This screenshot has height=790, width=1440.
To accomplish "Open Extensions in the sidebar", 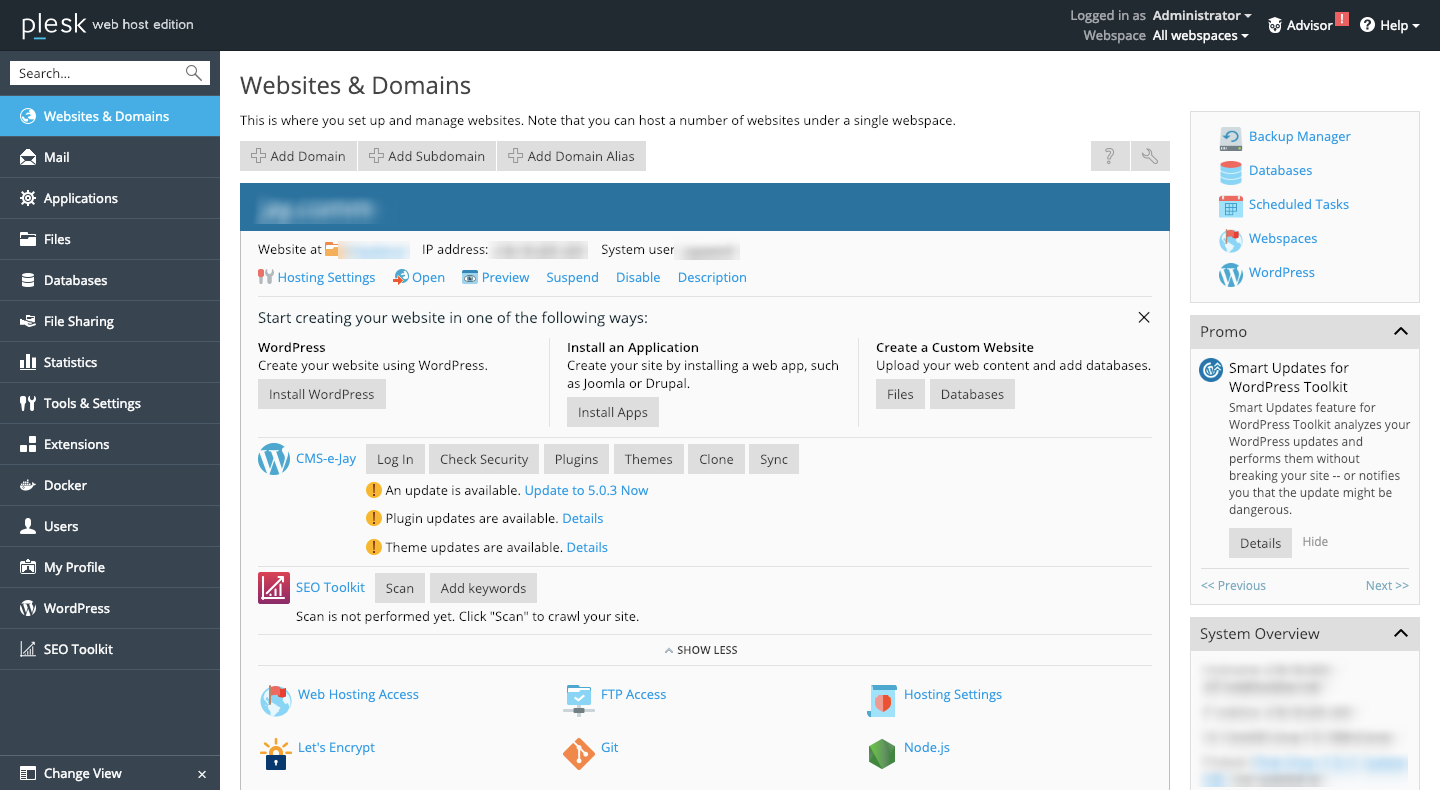I will click(110, 444).
